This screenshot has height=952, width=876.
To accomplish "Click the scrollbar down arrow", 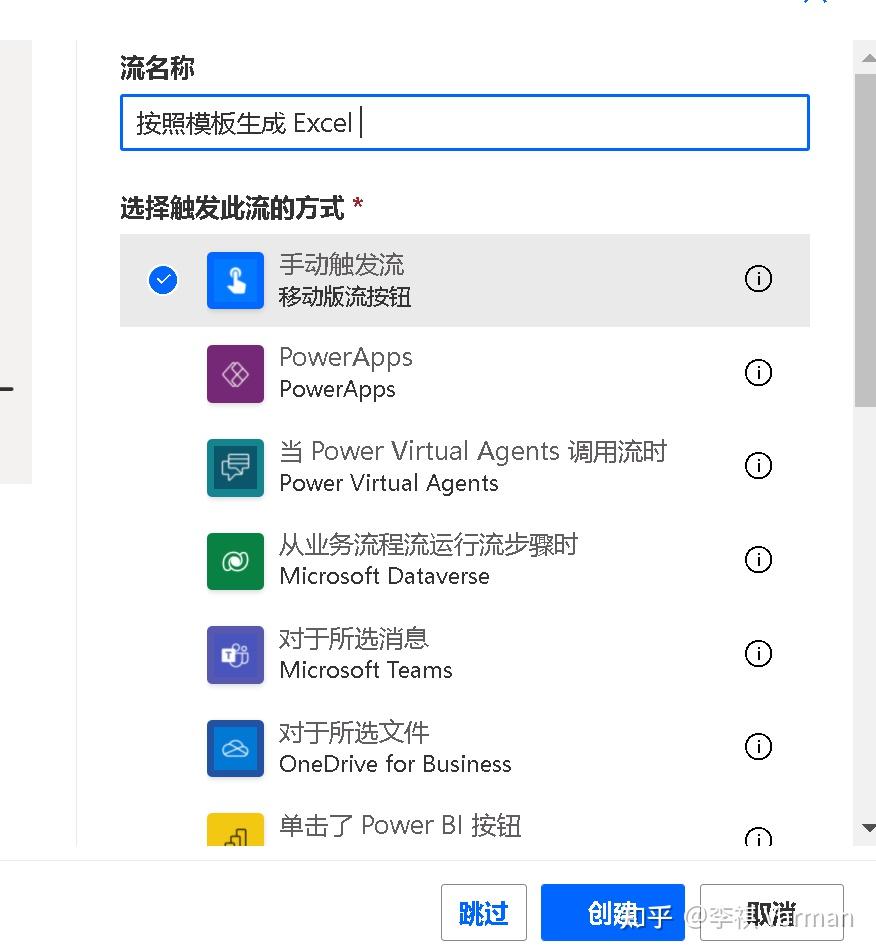I will click(x=867, y=828).
